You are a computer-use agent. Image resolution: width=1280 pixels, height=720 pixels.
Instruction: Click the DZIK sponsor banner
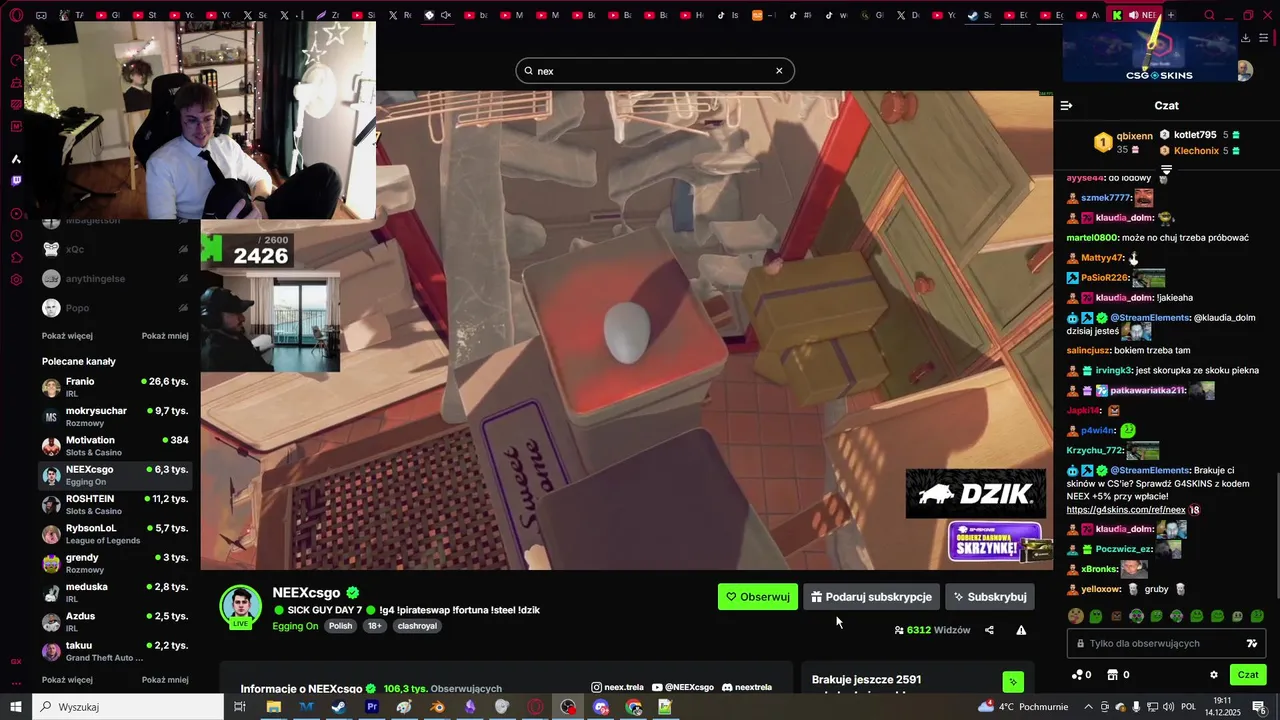click(x=976, y=494)
